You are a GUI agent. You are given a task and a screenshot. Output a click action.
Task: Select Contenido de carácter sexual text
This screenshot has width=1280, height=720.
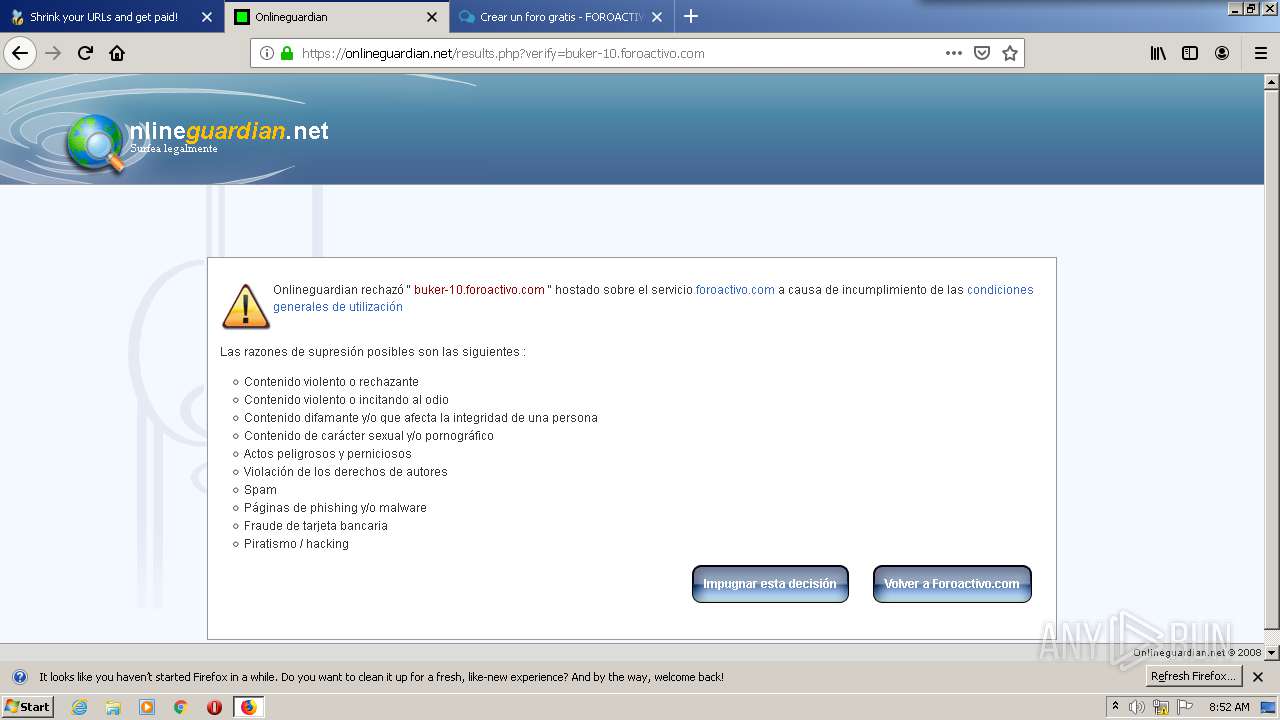[x=369, y=436]
